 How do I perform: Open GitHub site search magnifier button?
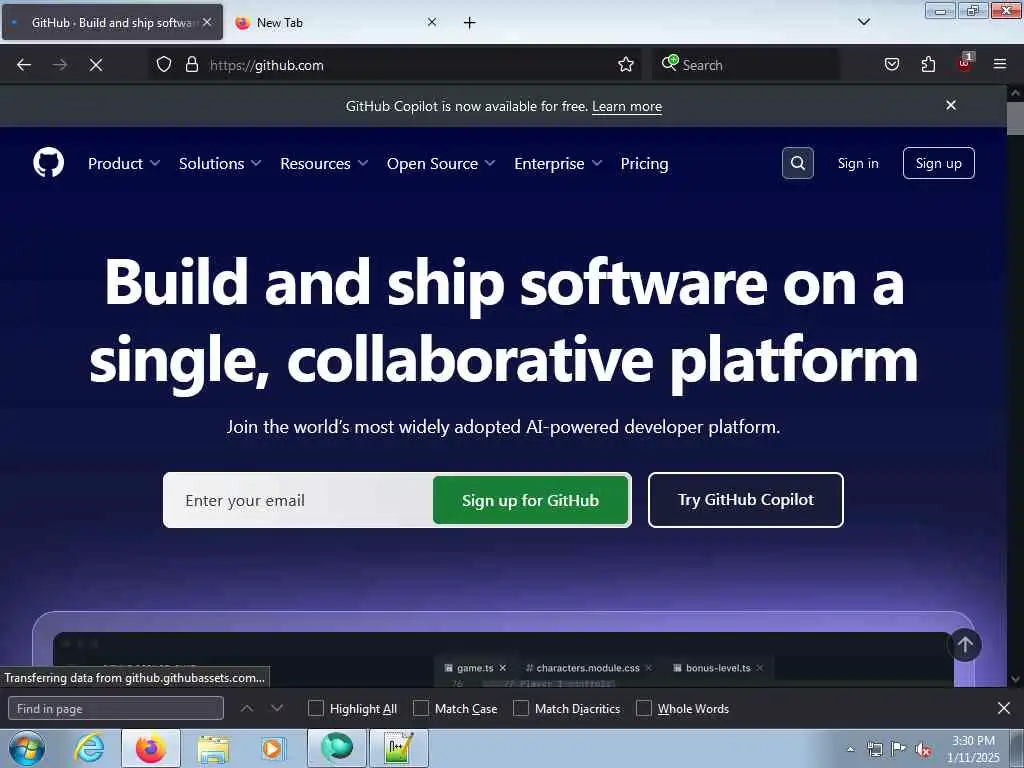tap(797, 163)
